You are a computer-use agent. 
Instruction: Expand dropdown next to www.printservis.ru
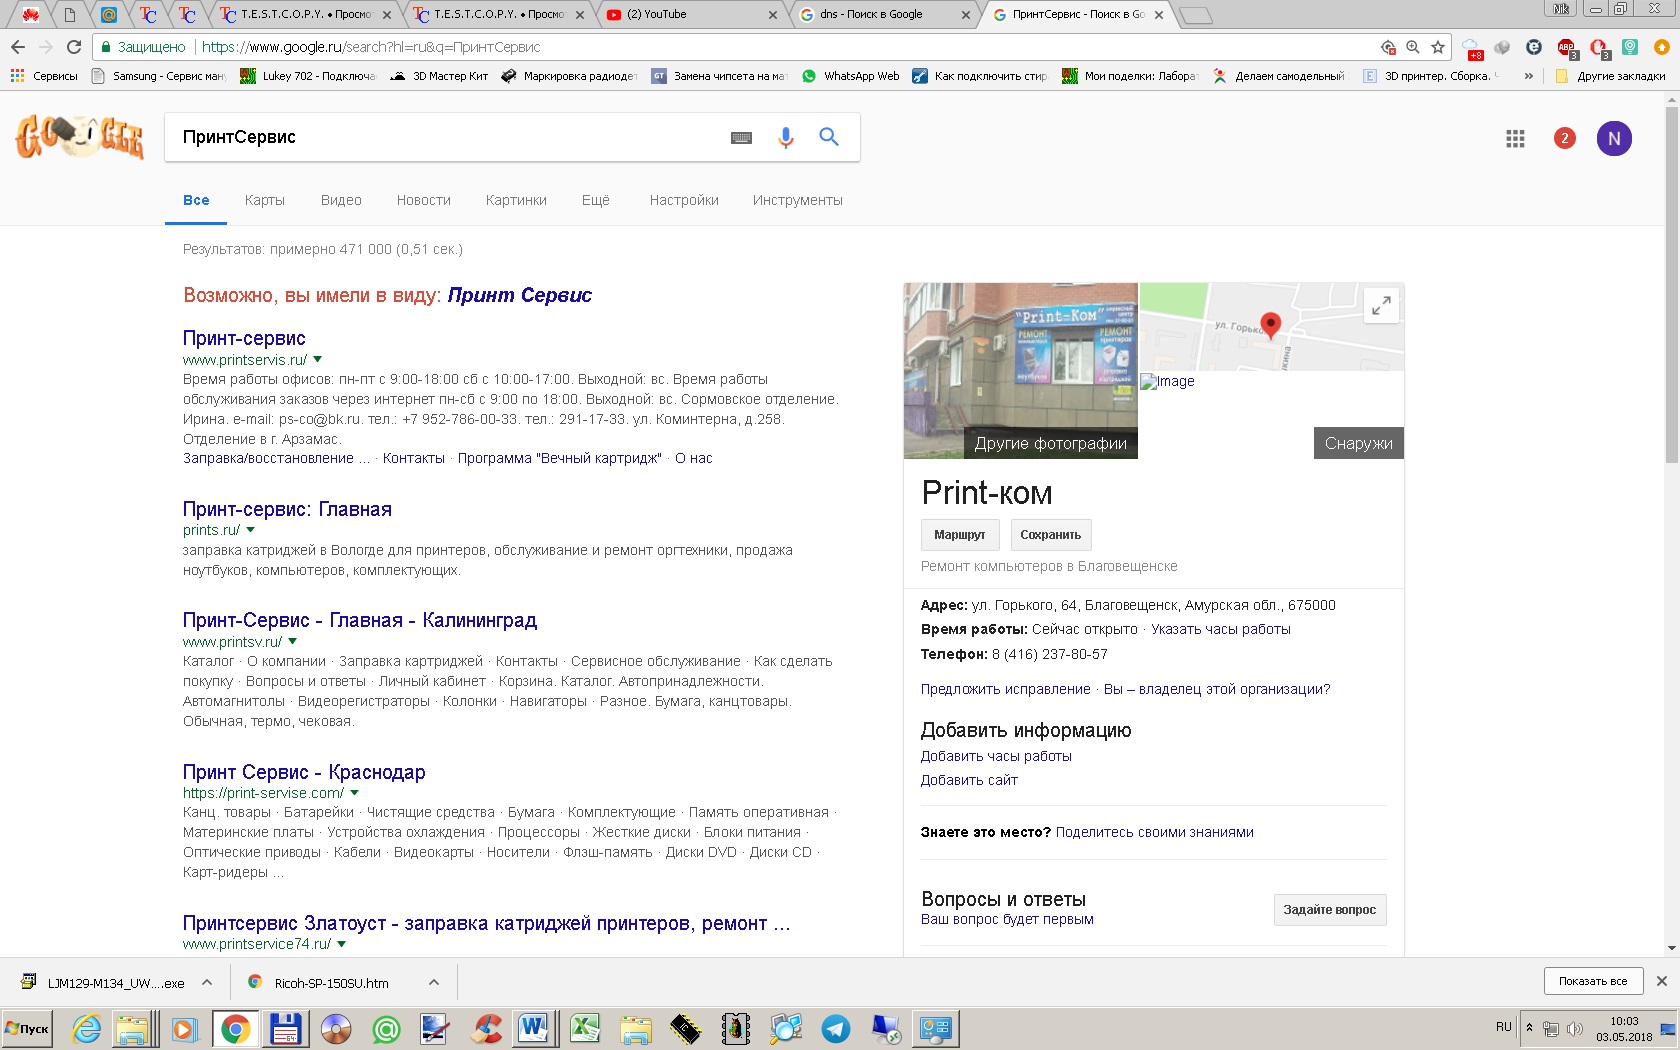(x=318, y=359)
